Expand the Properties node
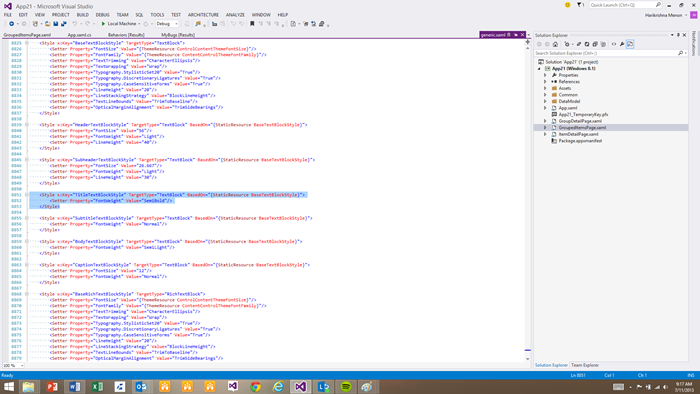 [x=545, y=75]
